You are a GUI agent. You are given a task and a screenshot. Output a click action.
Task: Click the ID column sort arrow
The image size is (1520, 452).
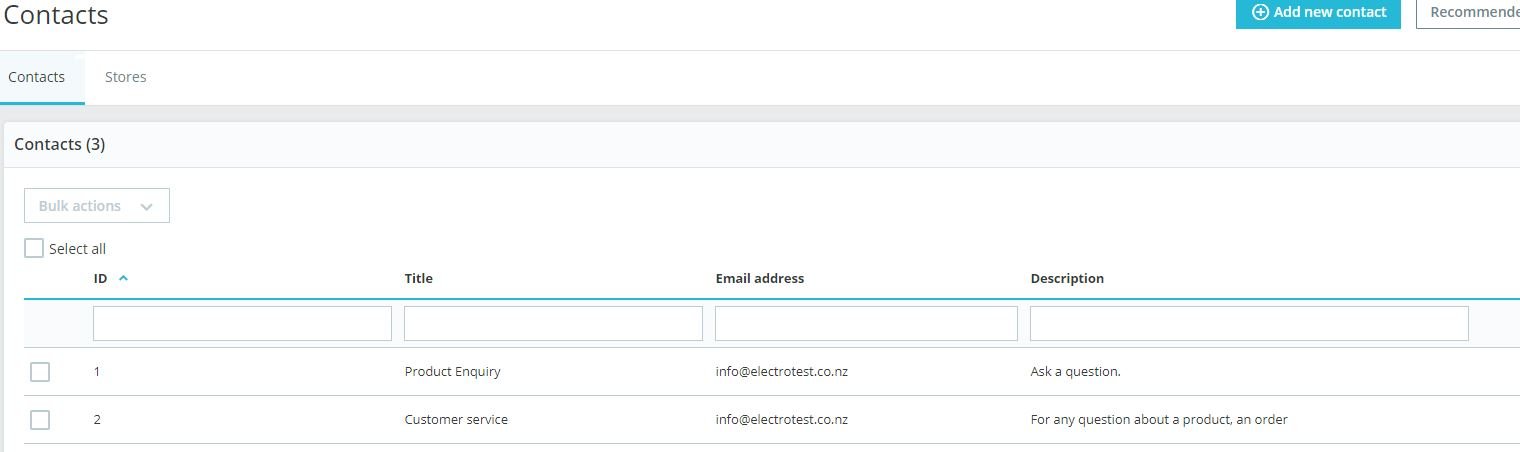click(123, 279)
